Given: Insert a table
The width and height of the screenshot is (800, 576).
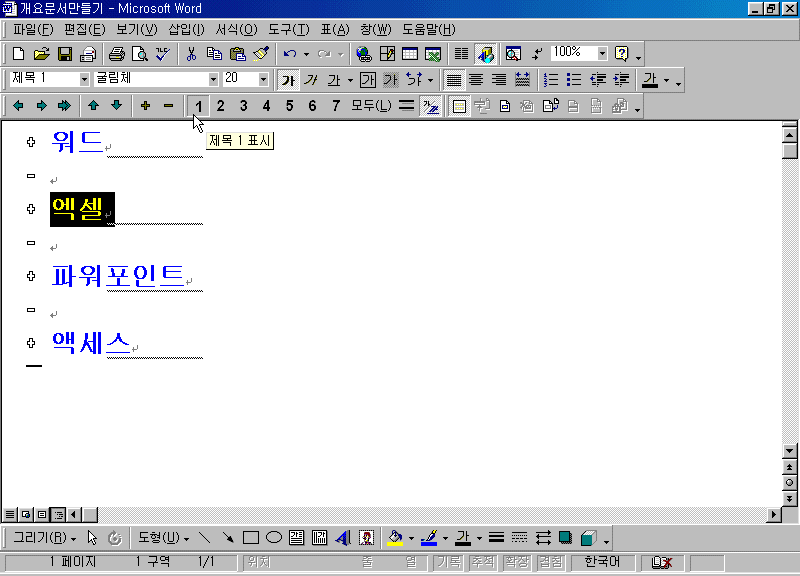Looking at the screenshot, I should pos(410,54).
